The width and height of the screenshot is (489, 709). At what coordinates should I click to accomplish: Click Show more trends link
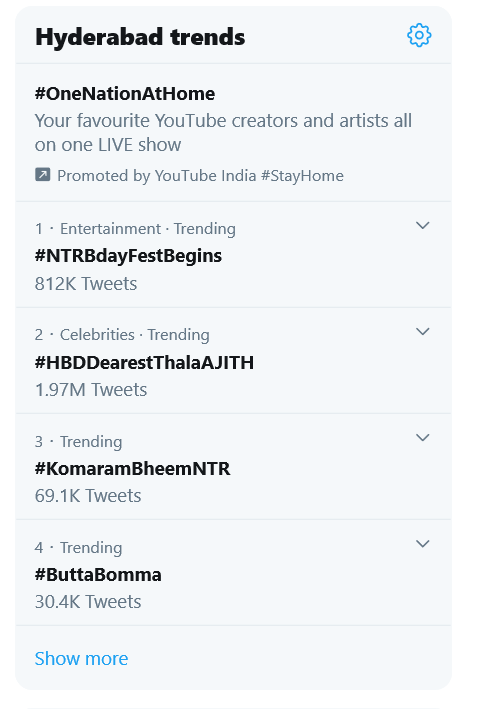[x=81, y=658]
